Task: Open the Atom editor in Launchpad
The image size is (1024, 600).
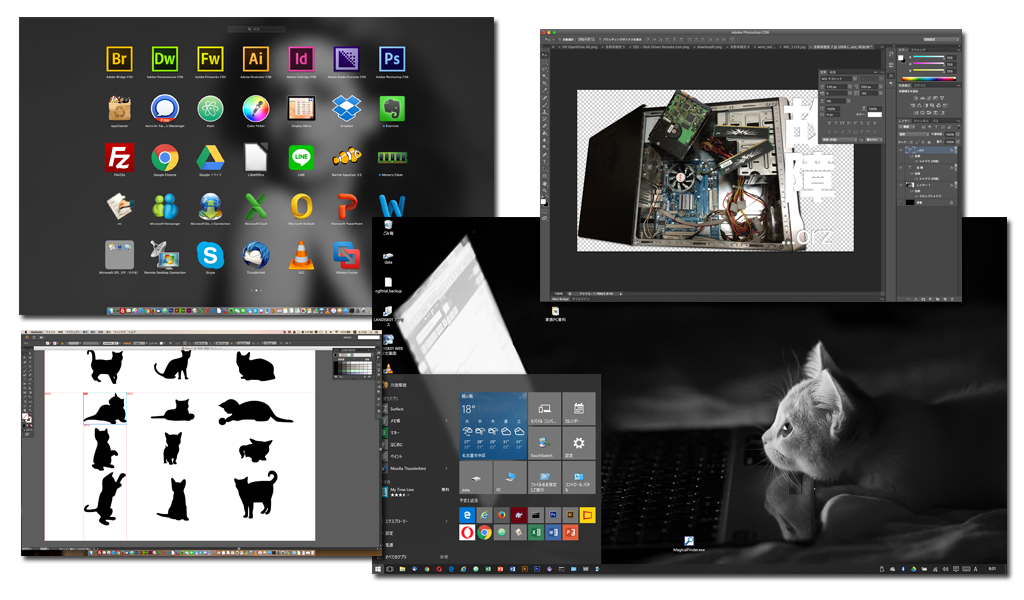Action: tap(210, 108)
